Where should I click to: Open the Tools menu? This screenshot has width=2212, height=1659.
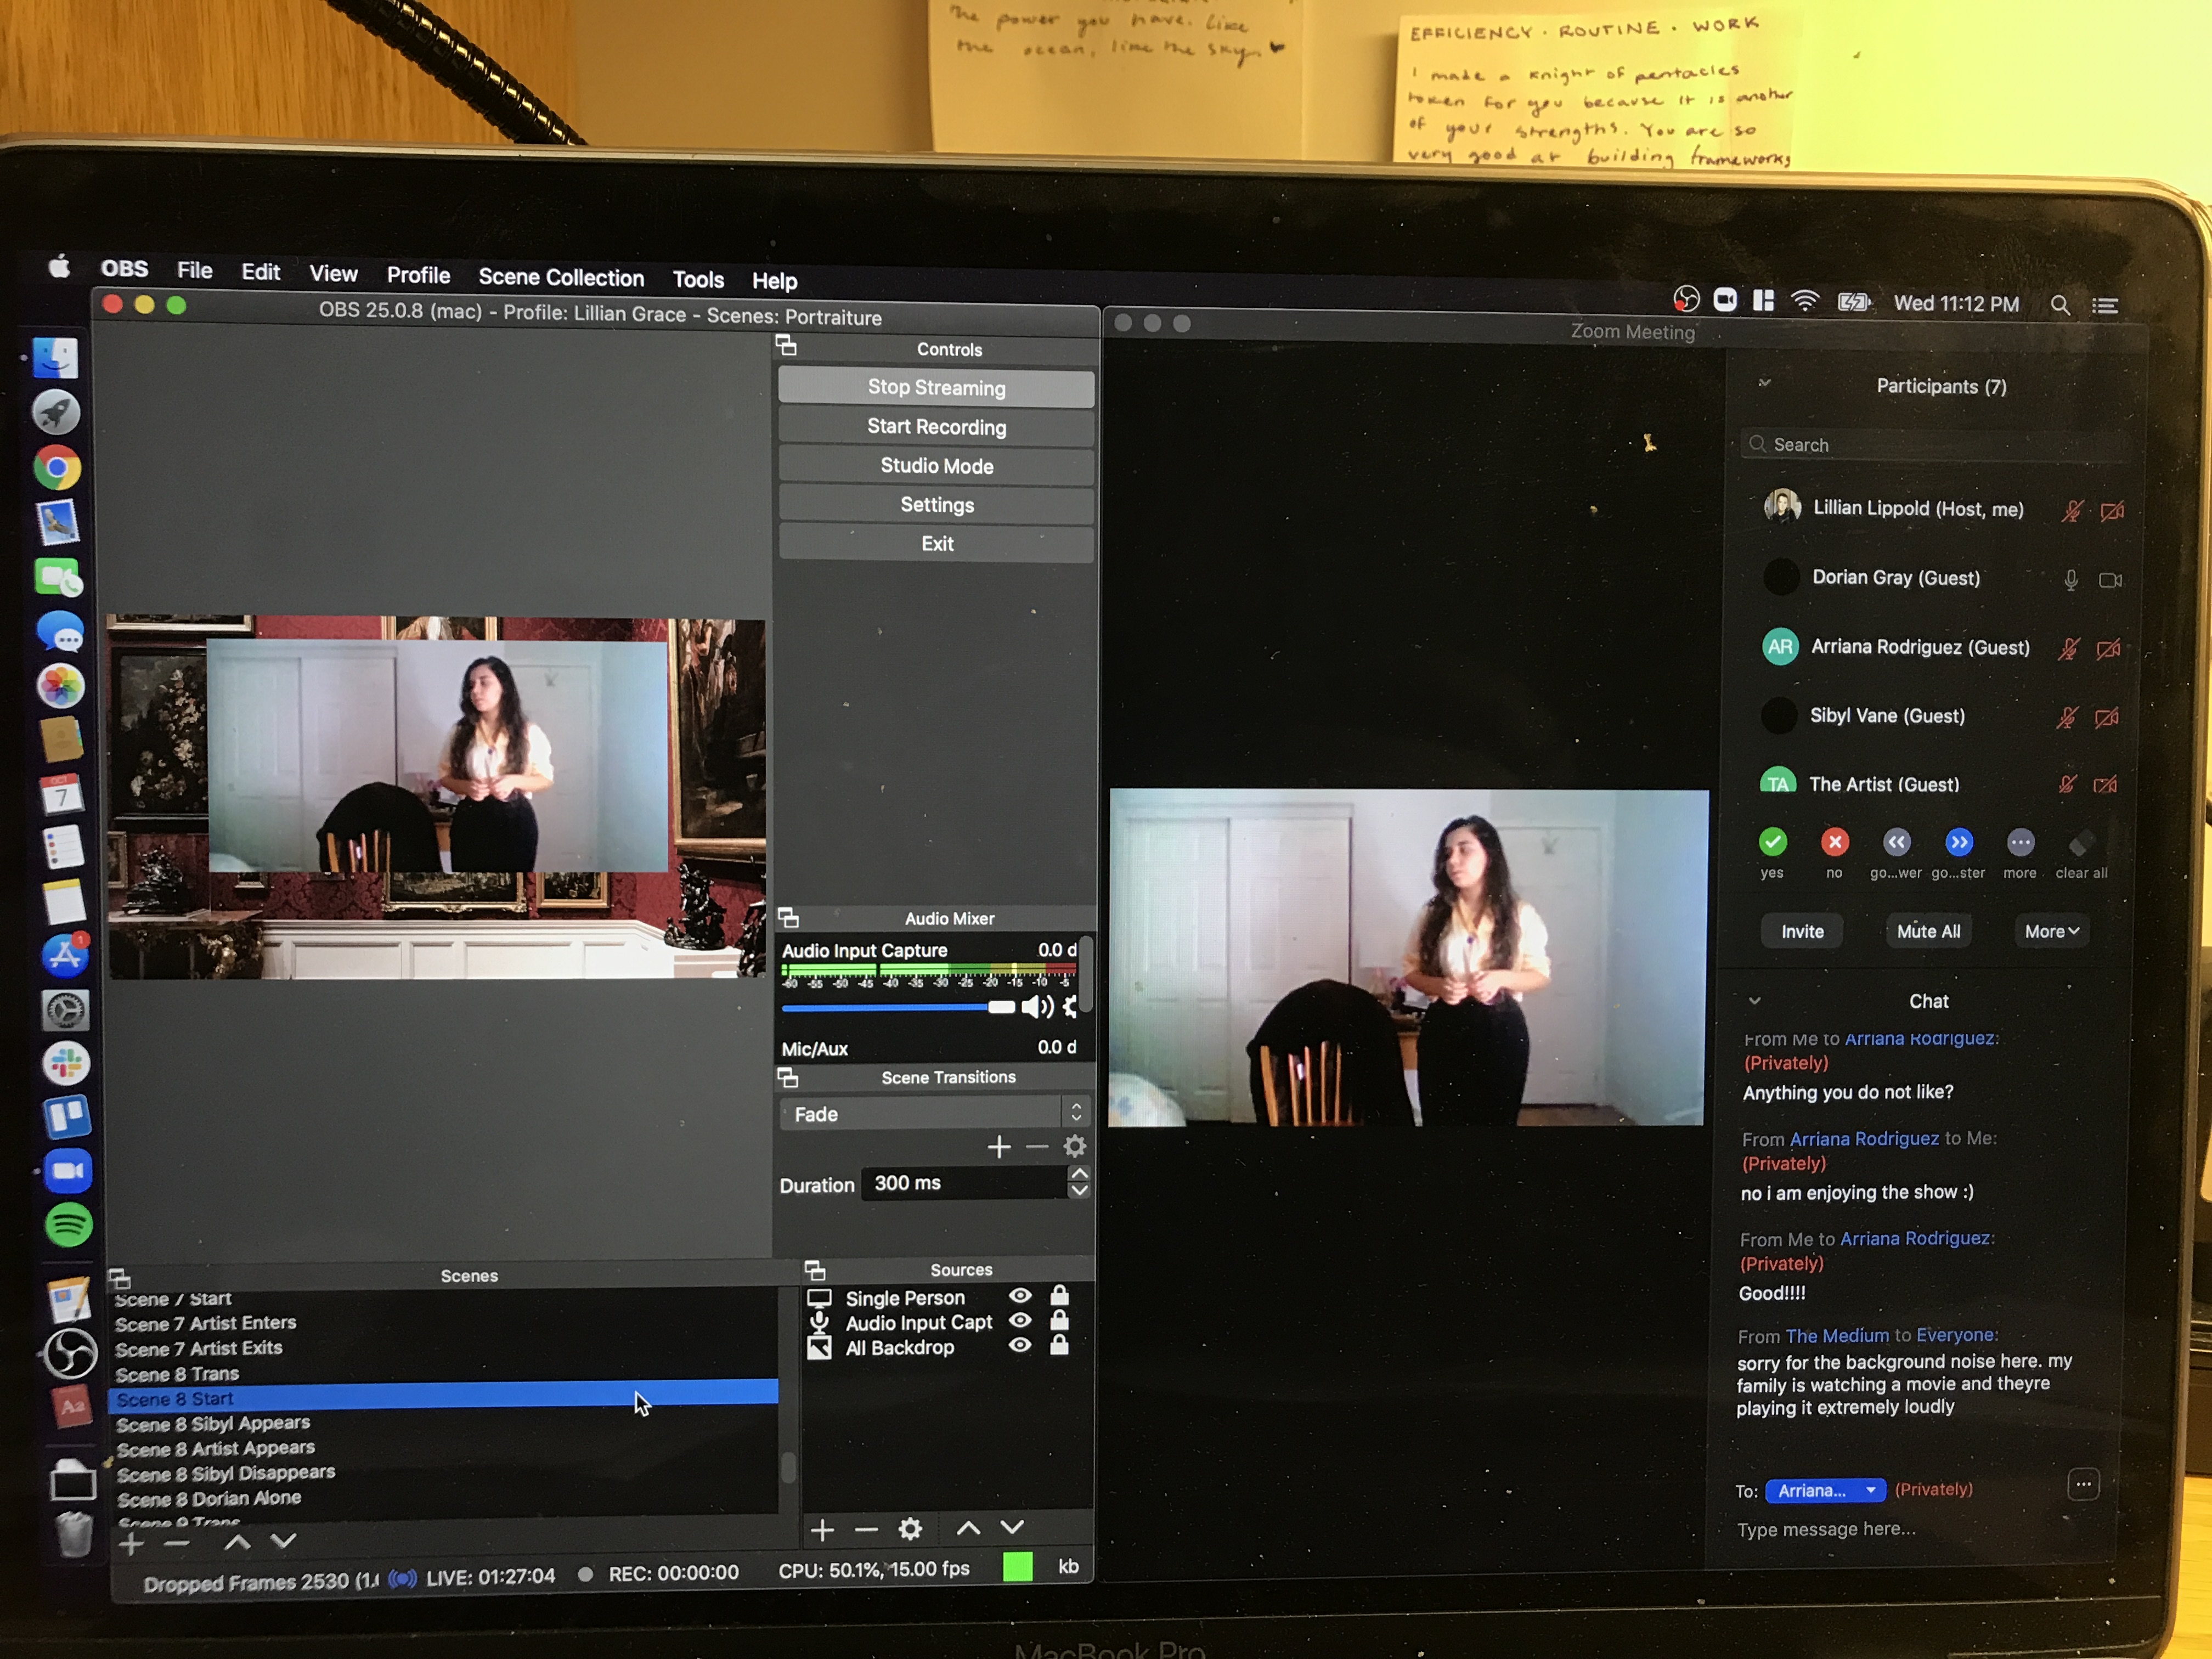(x=697, y=279)
